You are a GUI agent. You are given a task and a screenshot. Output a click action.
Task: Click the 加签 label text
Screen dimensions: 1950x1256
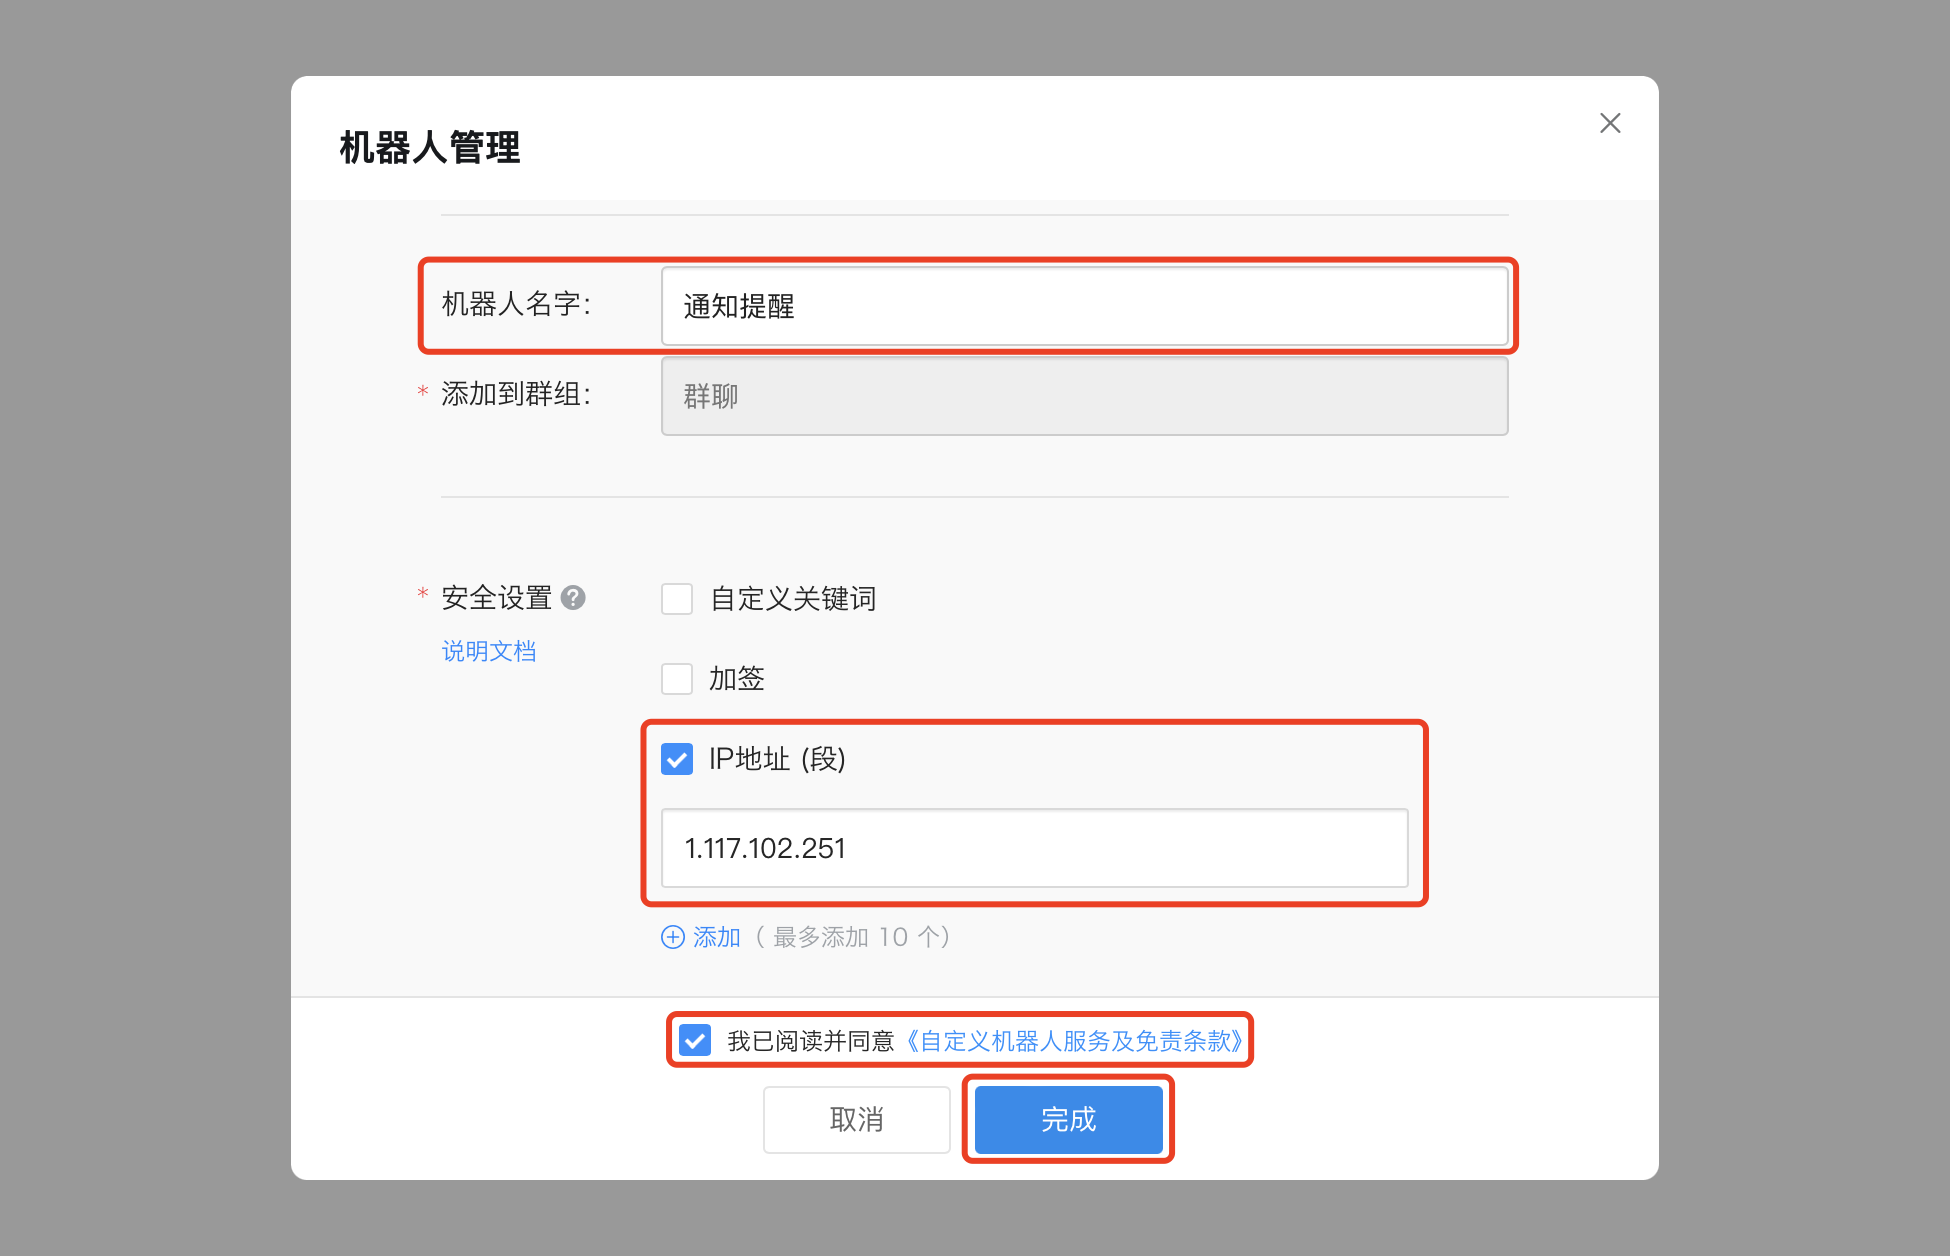click(x=737, y=679)
